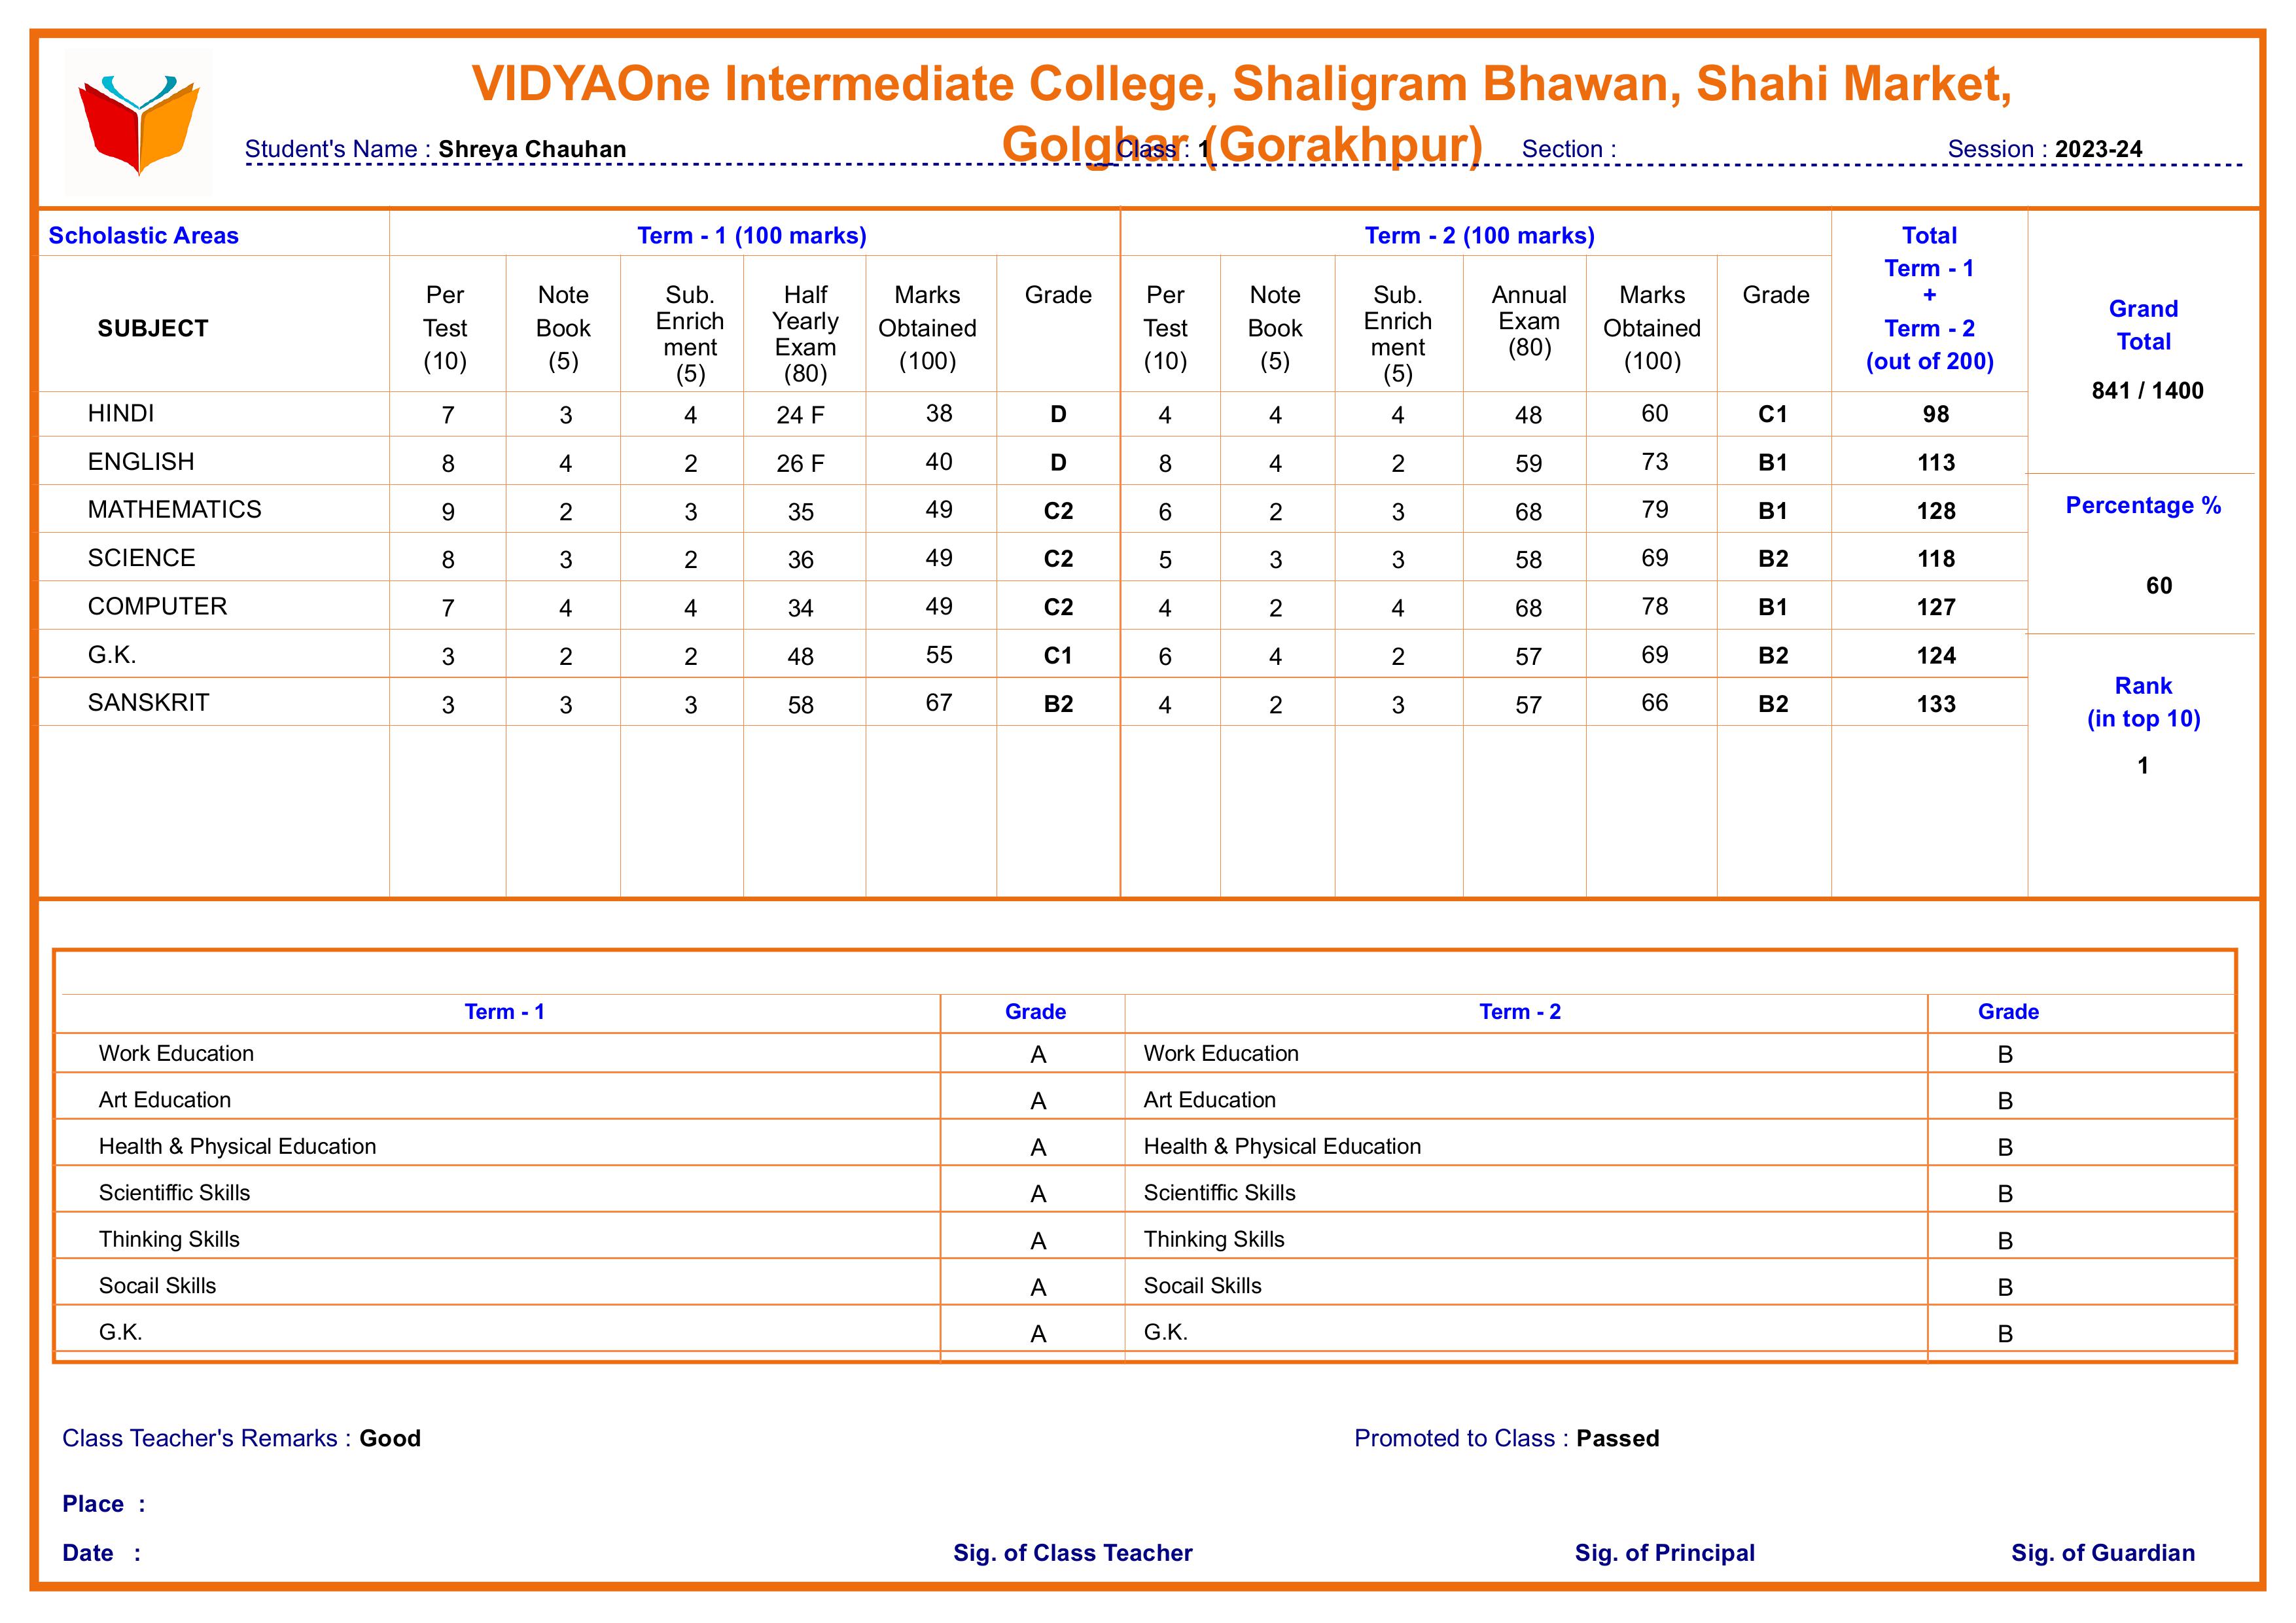Click Sanskrit total 133
Screen dimensions: 2296x1623
(x=1936, y=703)
